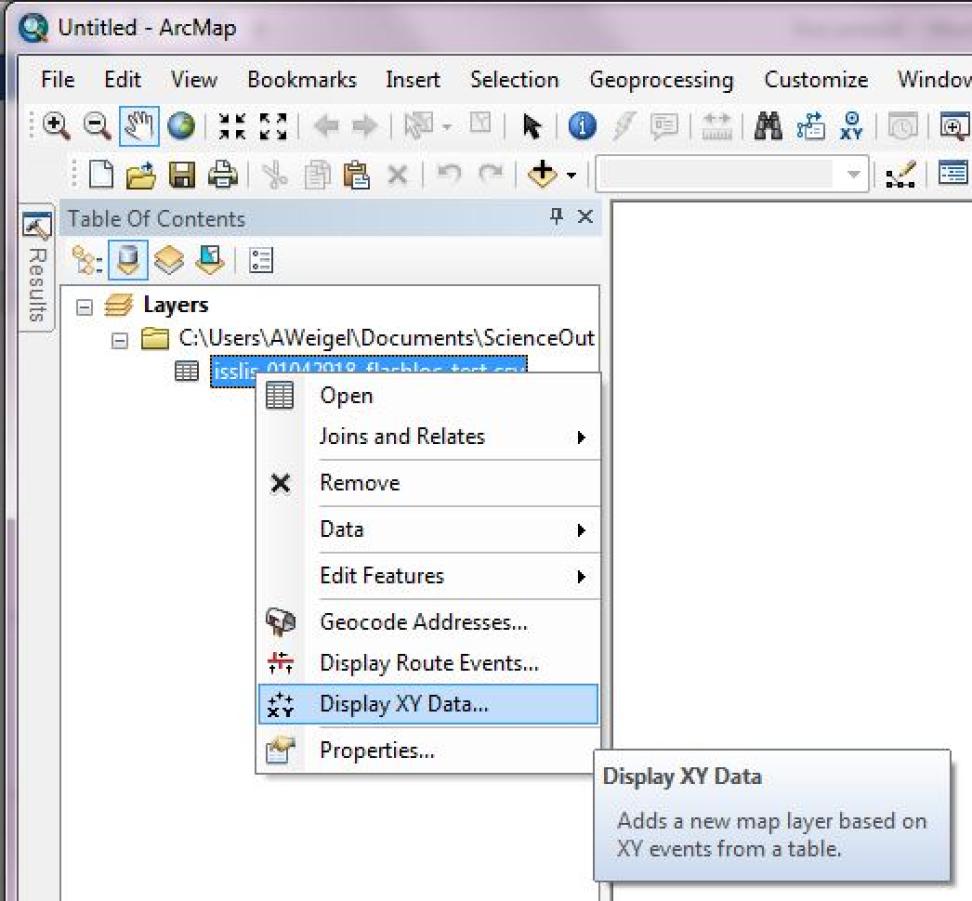Open Add Data dropdown arrow
972x901 pixels.
572,175
